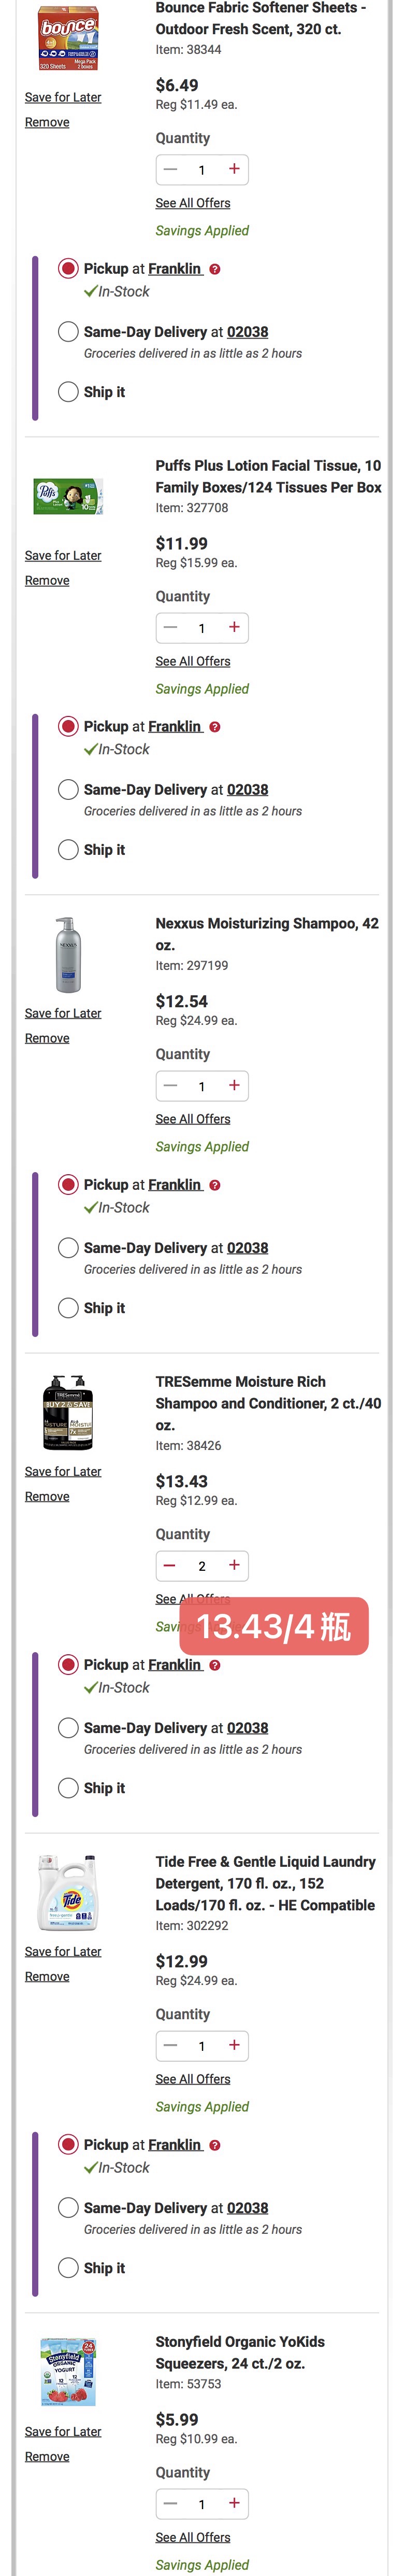Select Ship it option for Nexxus Shampoo
The height and width of the screenshot is (2576, 404).
[x=68, y=1307]
